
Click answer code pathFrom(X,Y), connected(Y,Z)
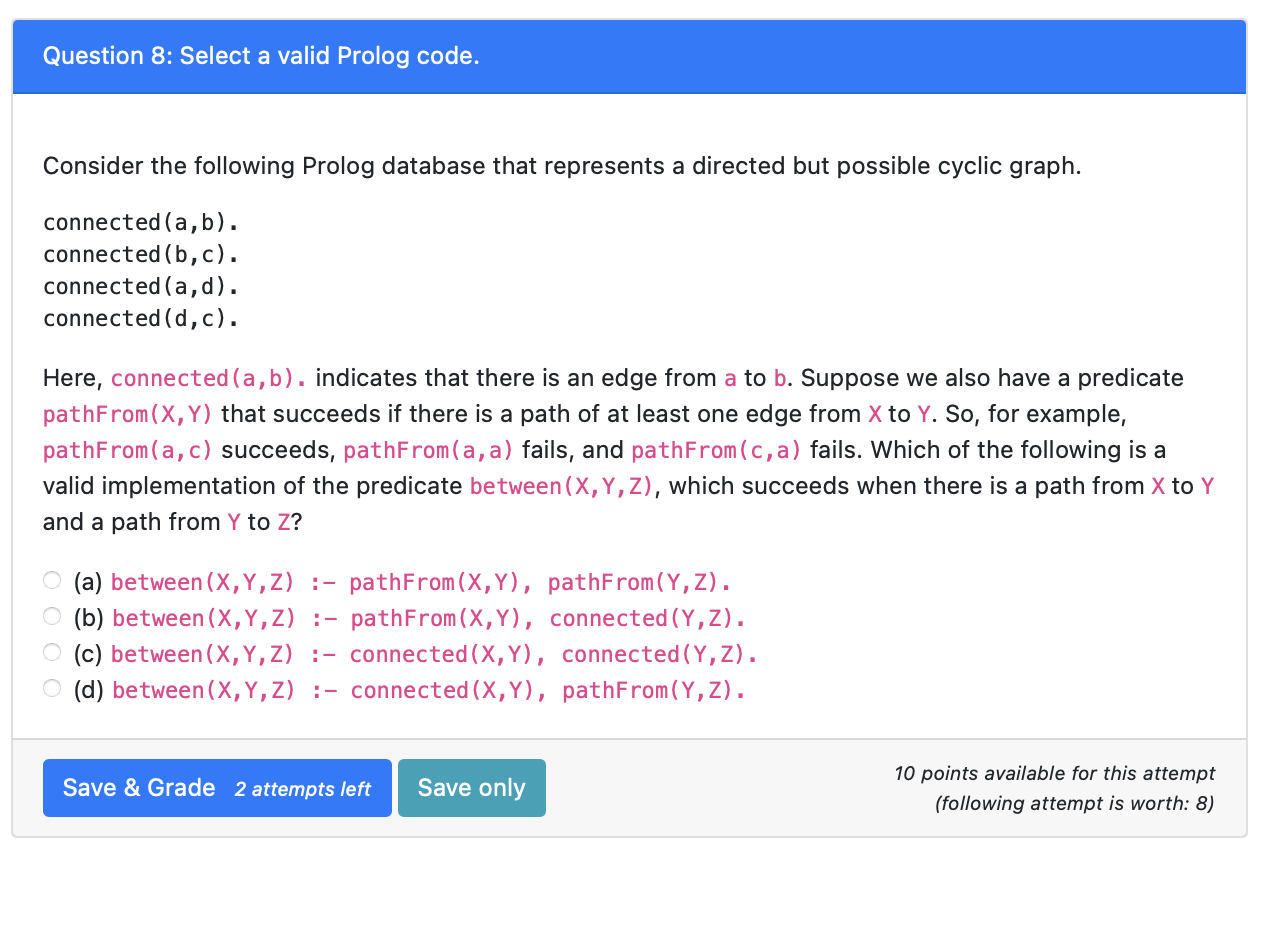[x=429, y=618]
